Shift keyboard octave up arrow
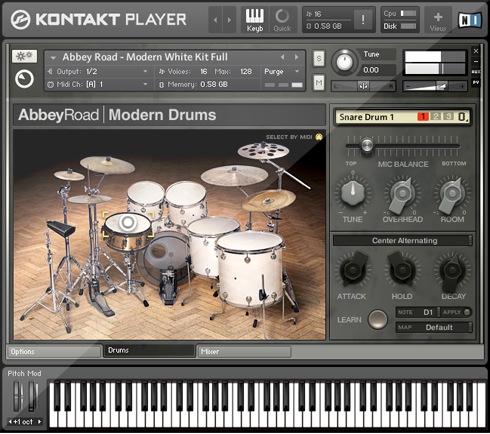The height and width of the screenshot is (434, 490). tap(40, 422)
